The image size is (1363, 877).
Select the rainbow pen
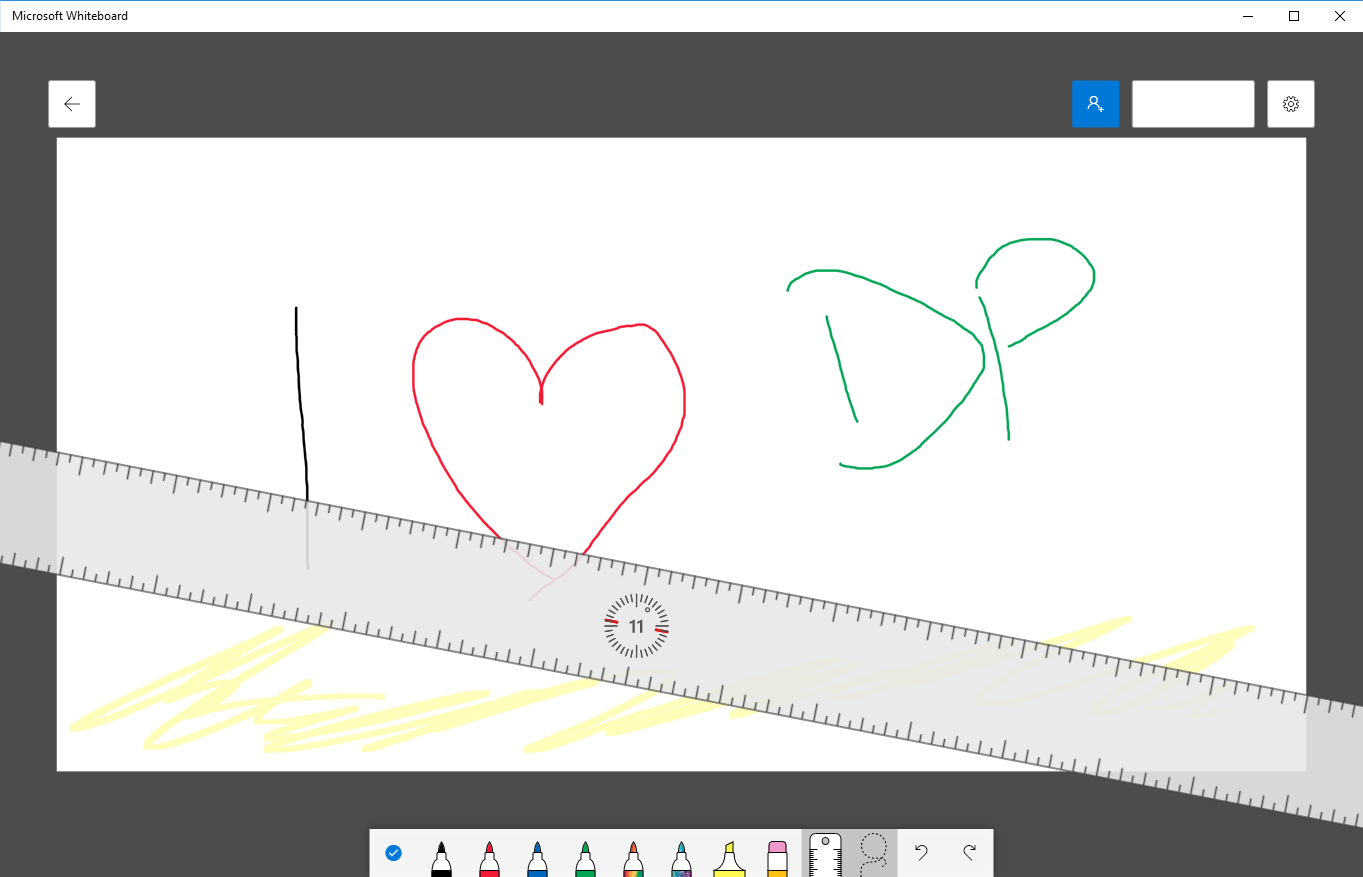633,859
